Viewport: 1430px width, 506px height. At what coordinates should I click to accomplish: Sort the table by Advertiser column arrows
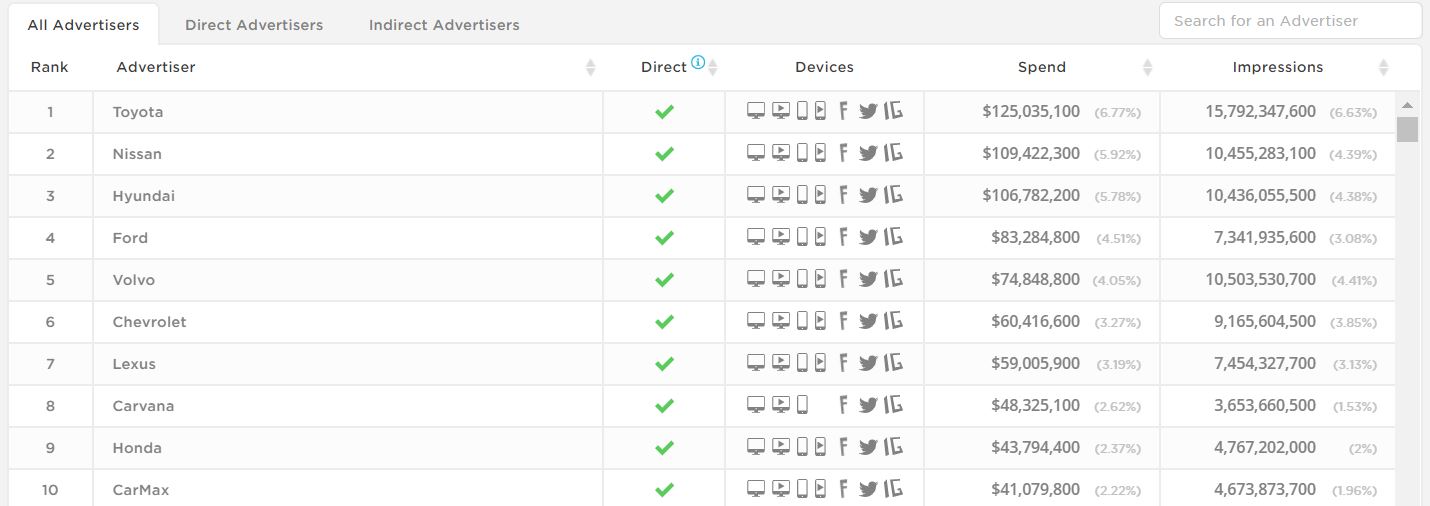click(590, 67)
